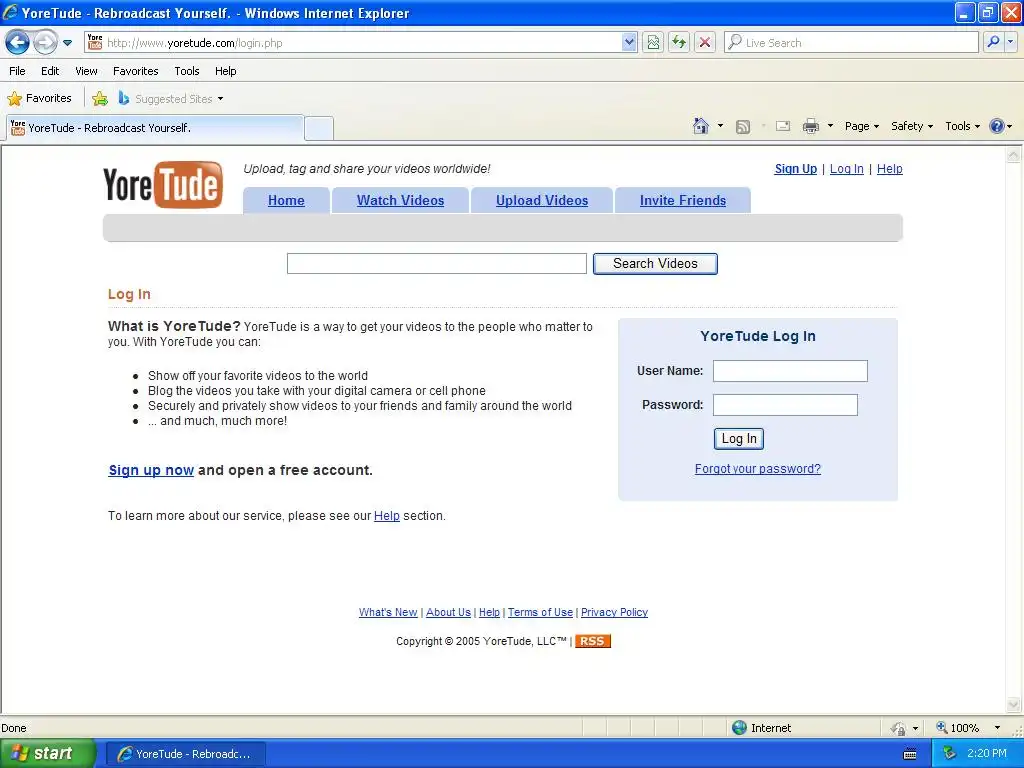The height and width of the screenshot is (768, 1024).
Task: Open the Suggested Sites dropdown
Action: (x=171, y=99)
